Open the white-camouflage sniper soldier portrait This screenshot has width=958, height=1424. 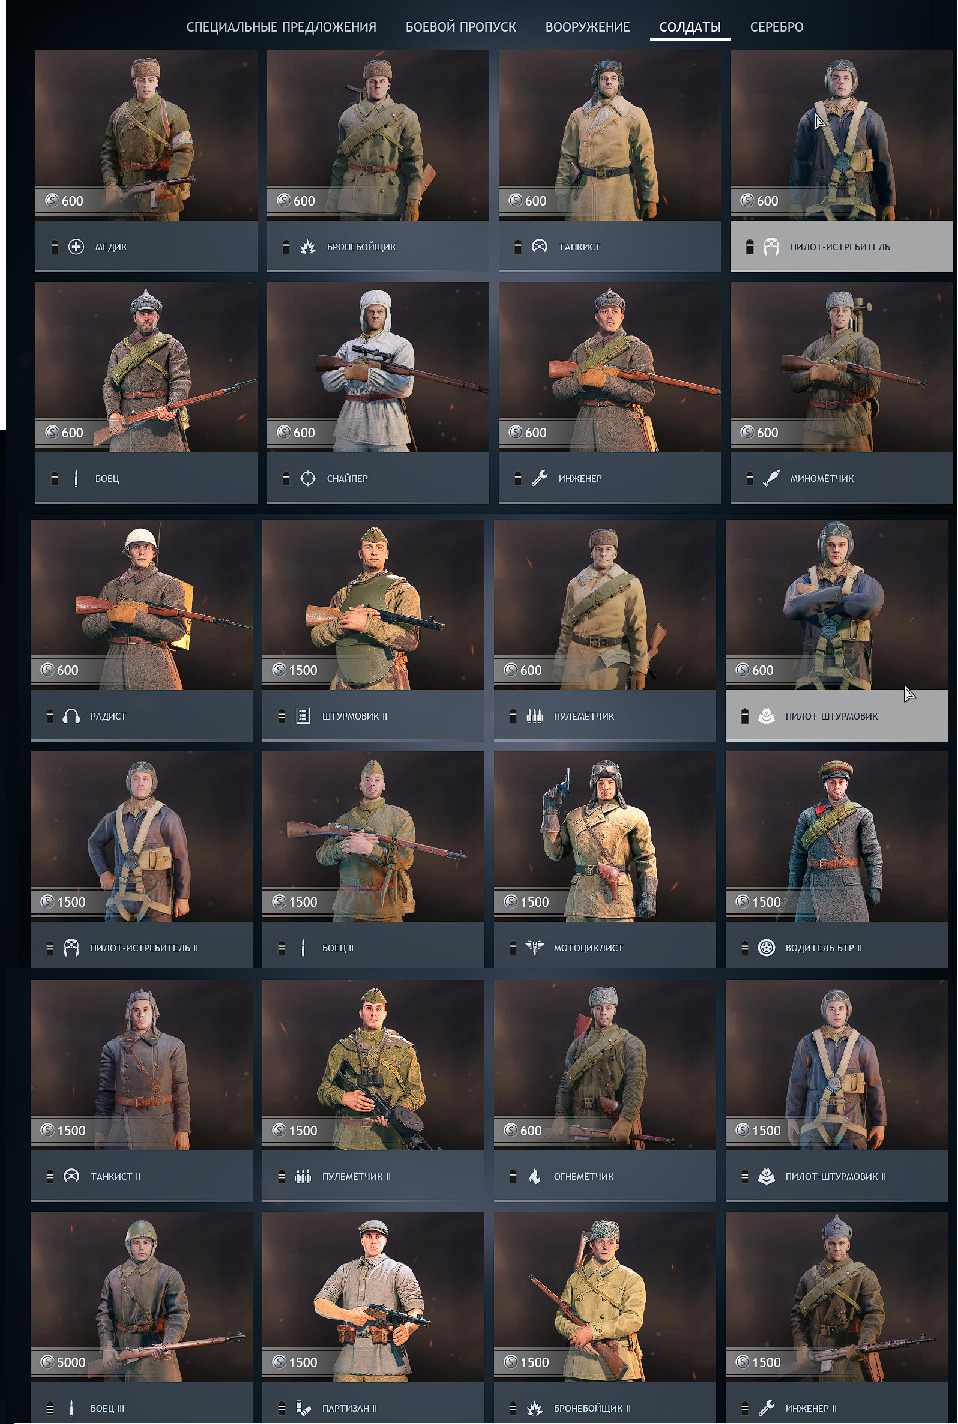(x=378, y=367)
